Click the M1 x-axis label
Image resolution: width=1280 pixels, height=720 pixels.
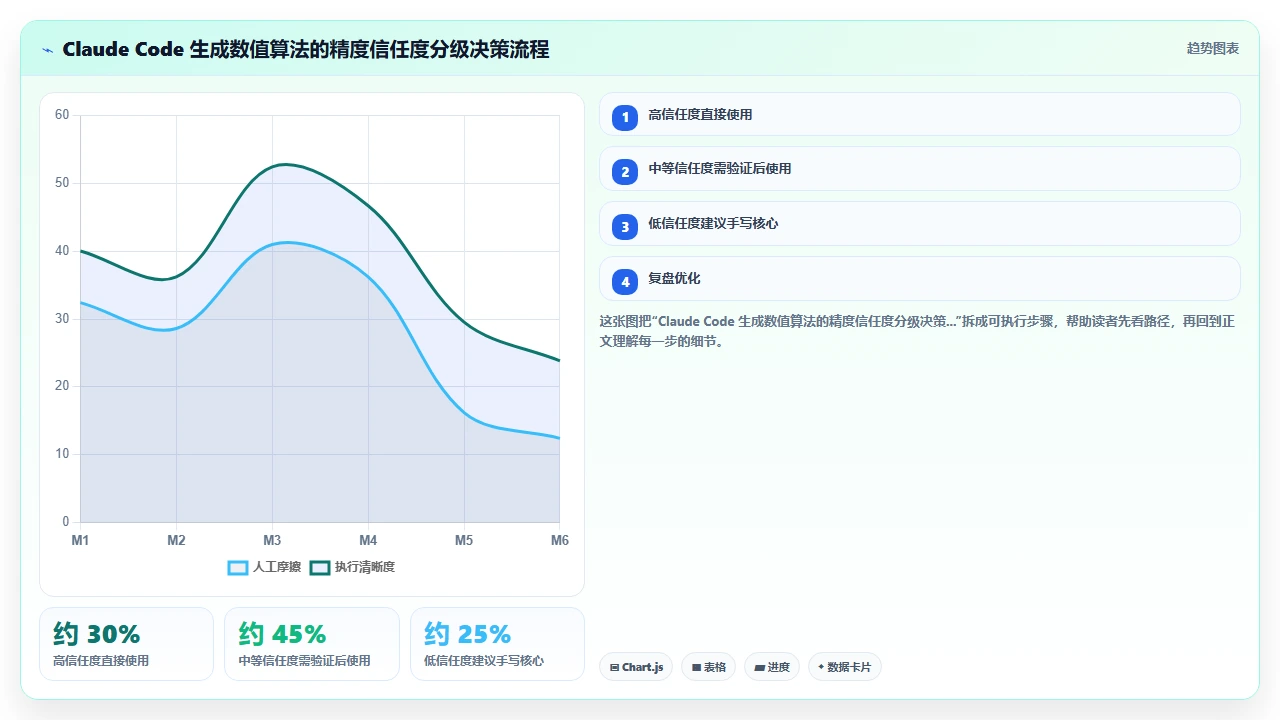[x=80, y=540]
